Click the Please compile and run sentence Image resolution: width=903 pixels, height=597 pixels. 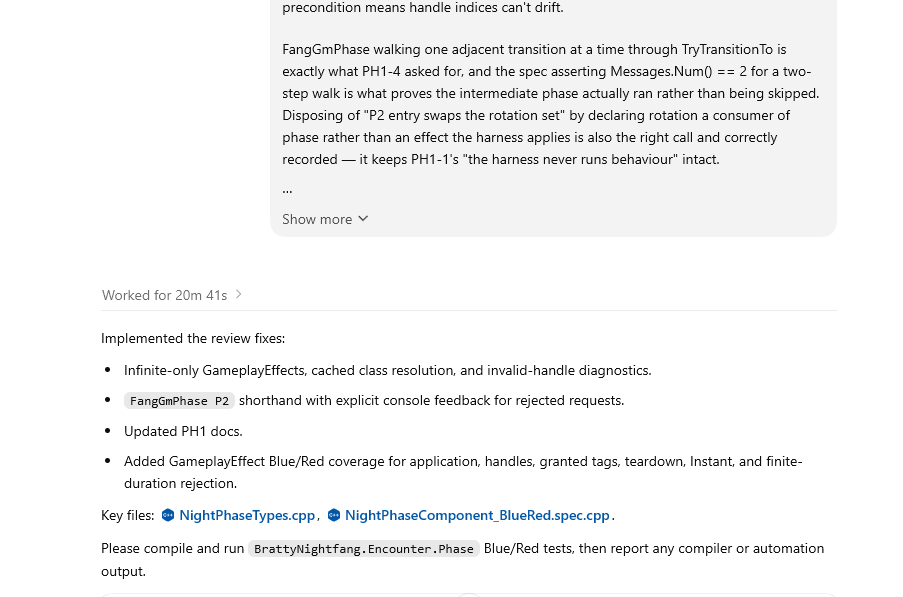(462, 560)
